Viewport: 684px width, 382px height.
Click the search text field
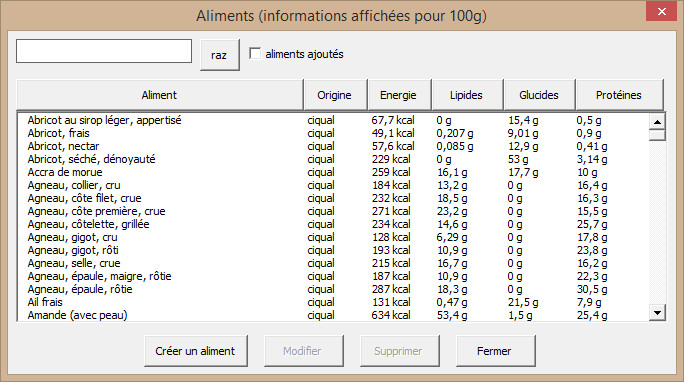pos(104,51)
